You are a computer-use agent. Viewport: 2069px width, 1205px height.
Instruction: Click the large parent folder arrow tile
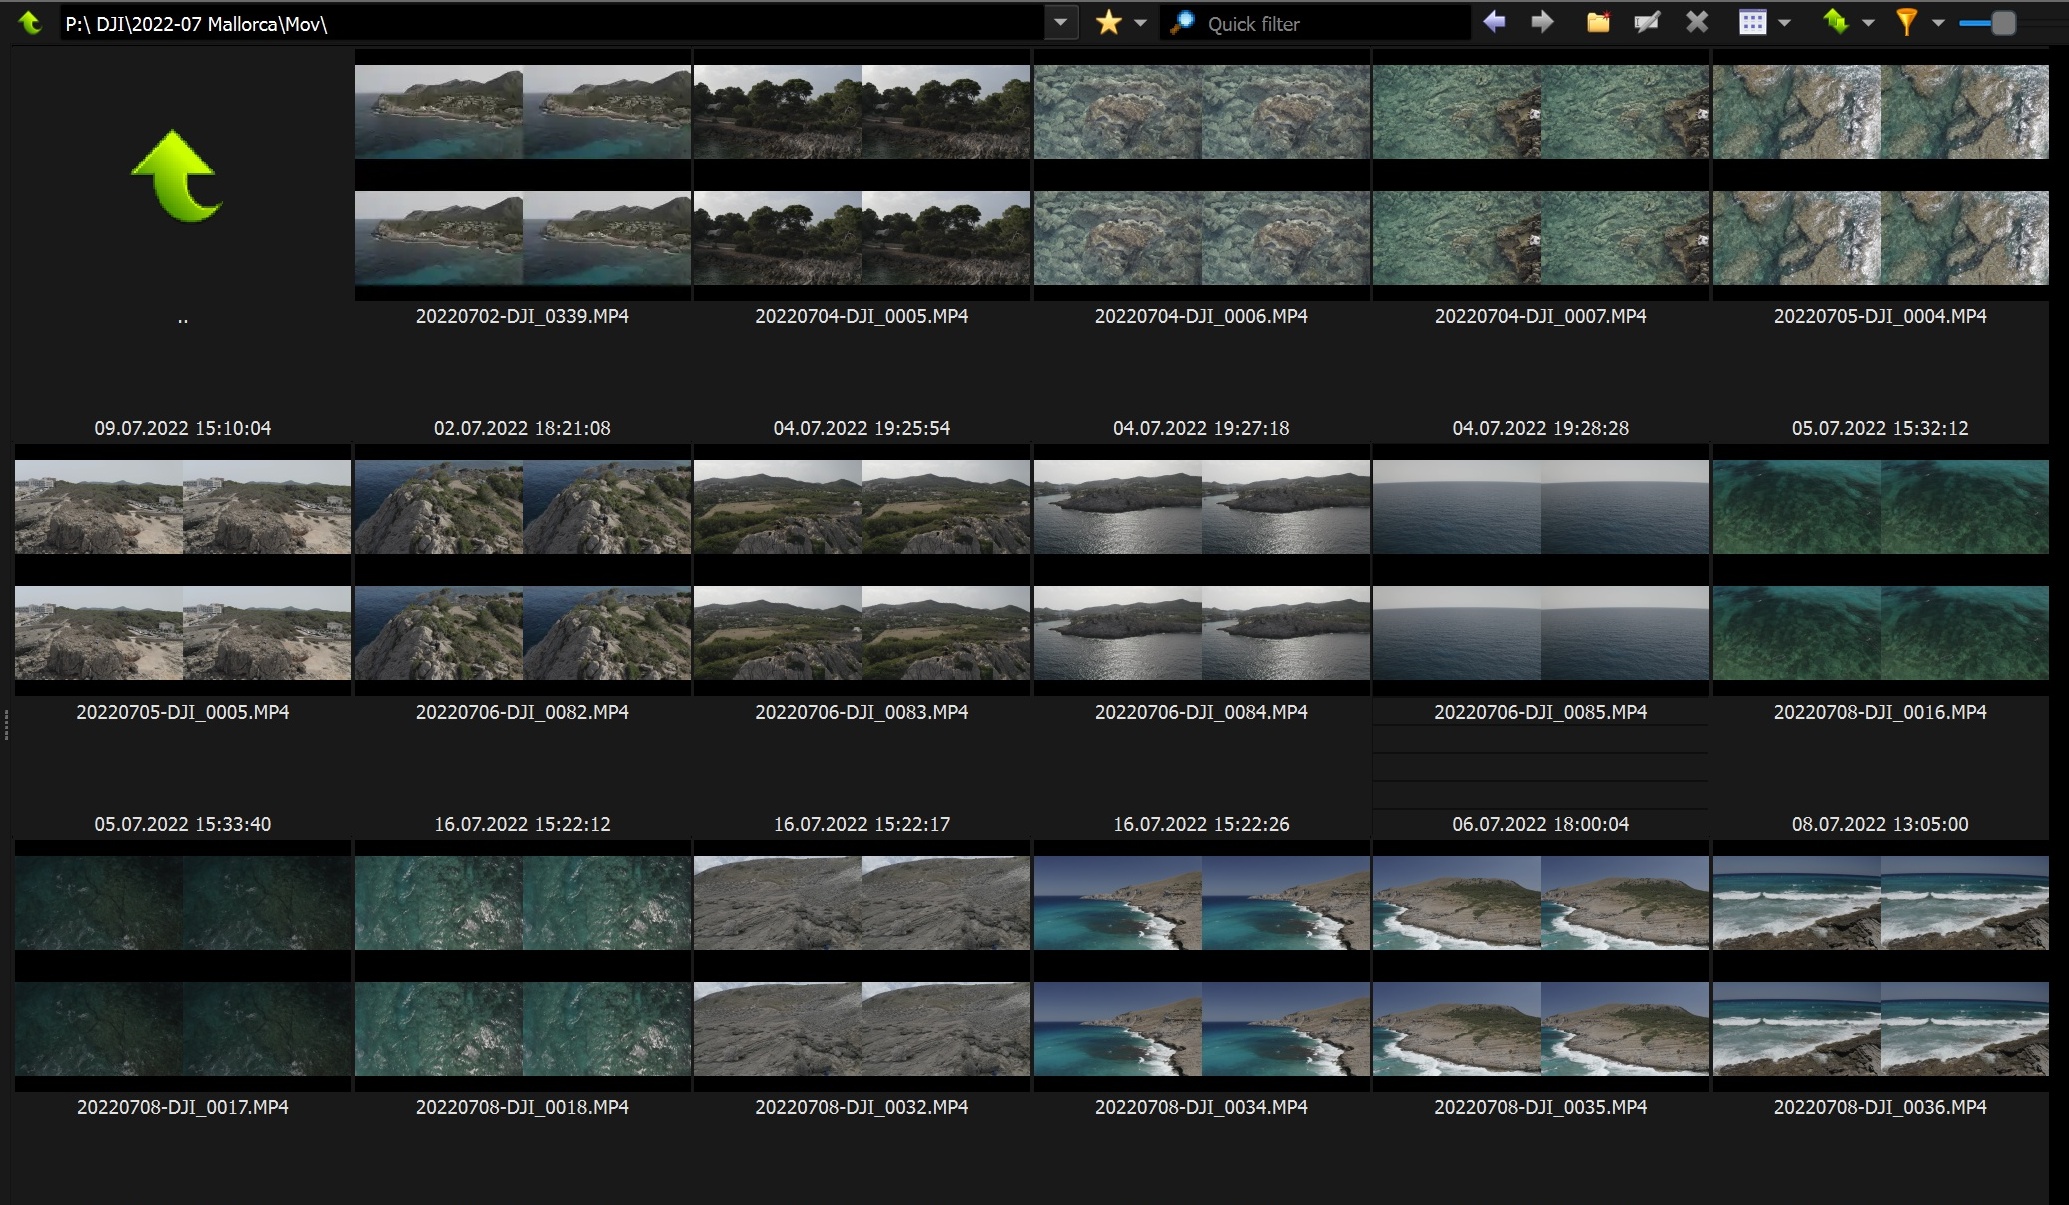coord(178,177)
